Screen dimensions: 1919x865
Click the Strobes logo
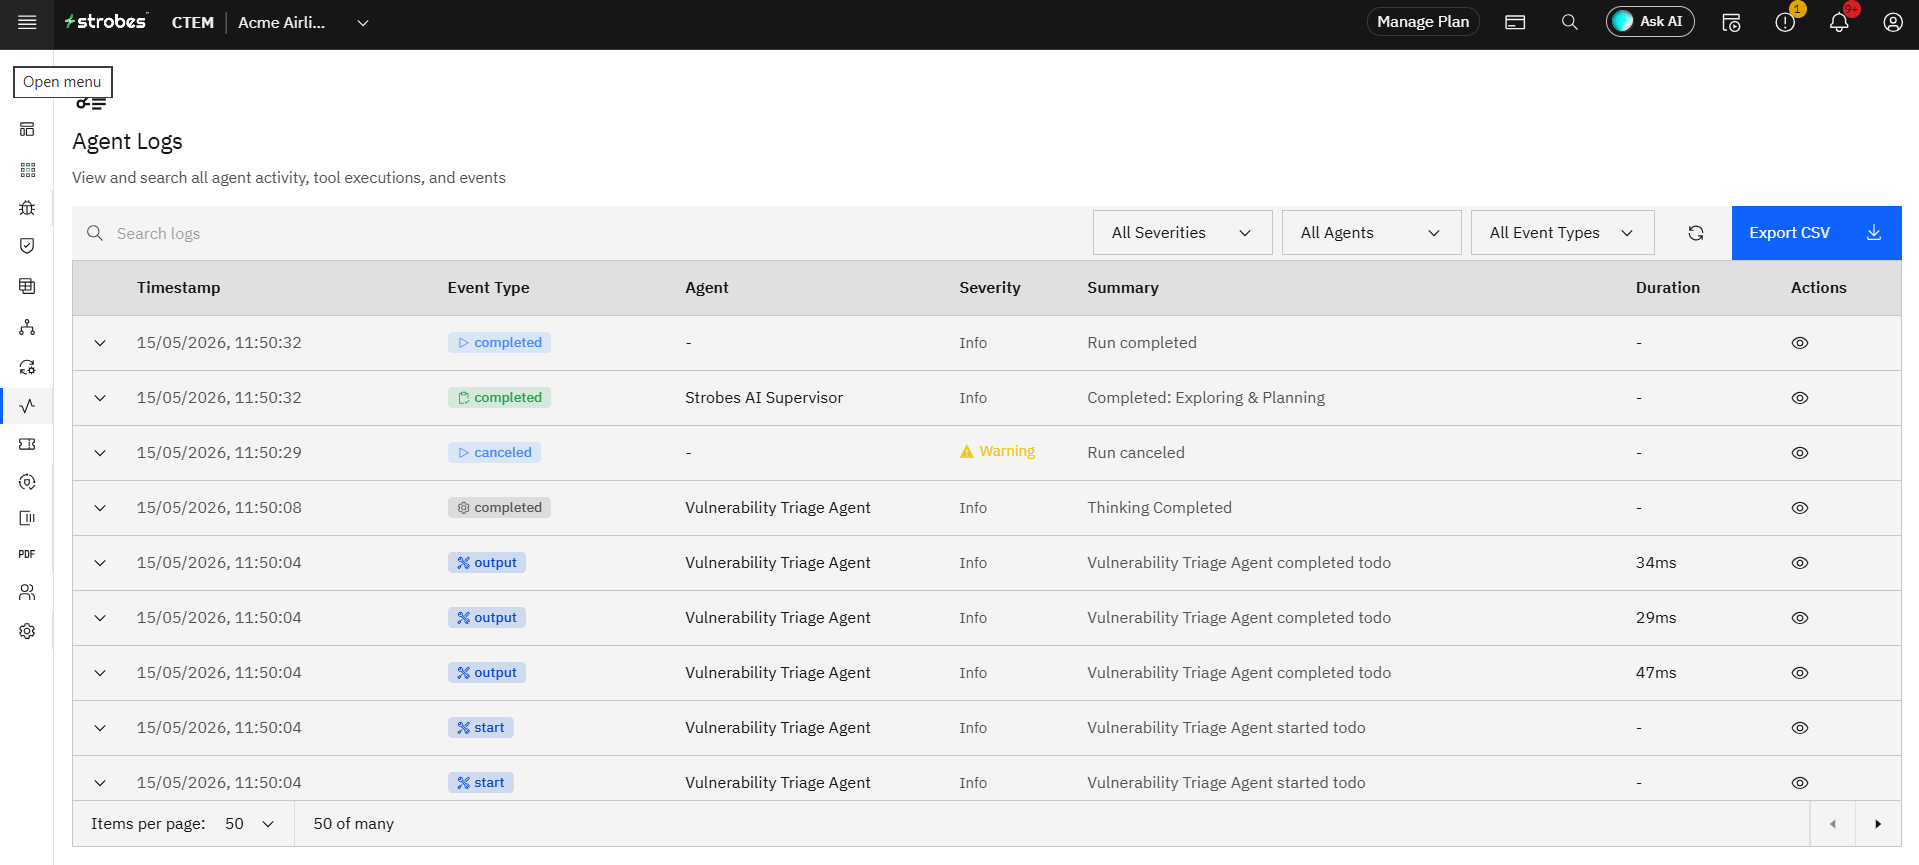pos(105,21)
